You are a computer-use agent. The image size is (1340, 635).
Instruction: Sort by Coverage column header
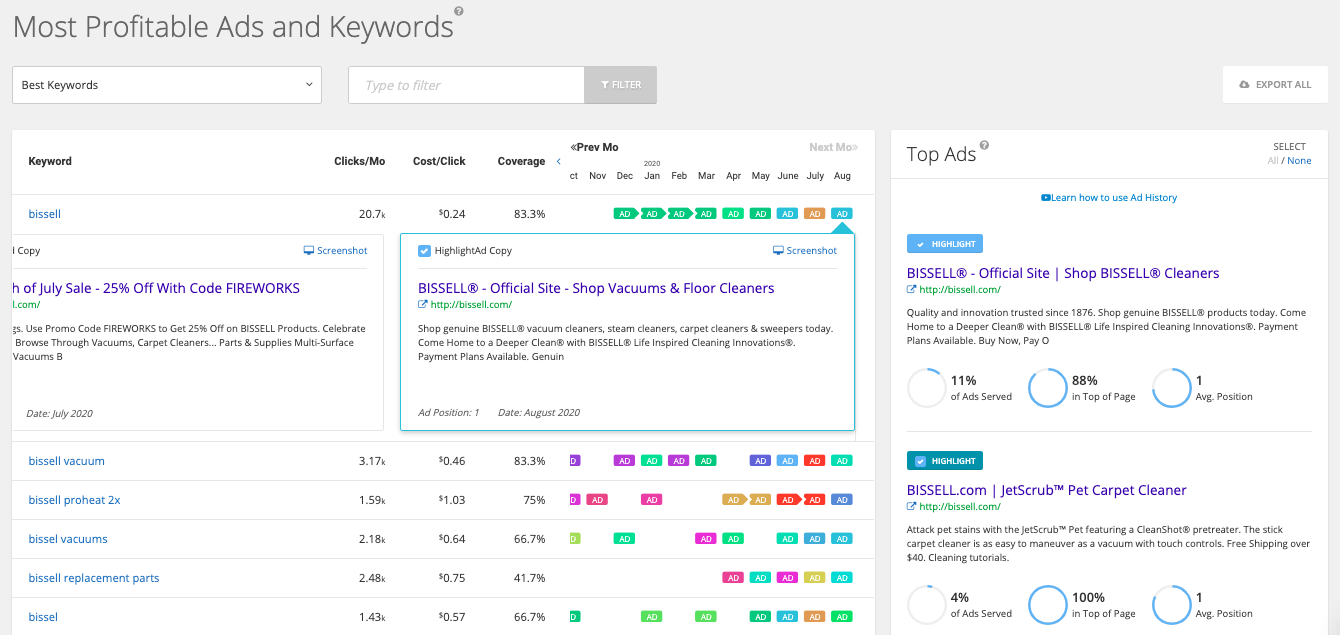[x=521, y=161]
